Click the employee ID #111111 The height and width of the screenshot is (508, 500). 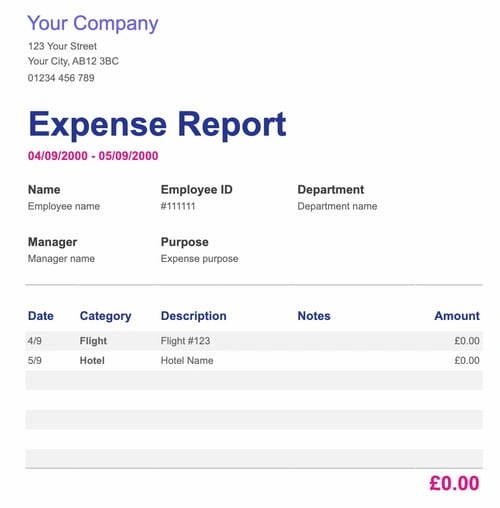[x=178, y=206]
